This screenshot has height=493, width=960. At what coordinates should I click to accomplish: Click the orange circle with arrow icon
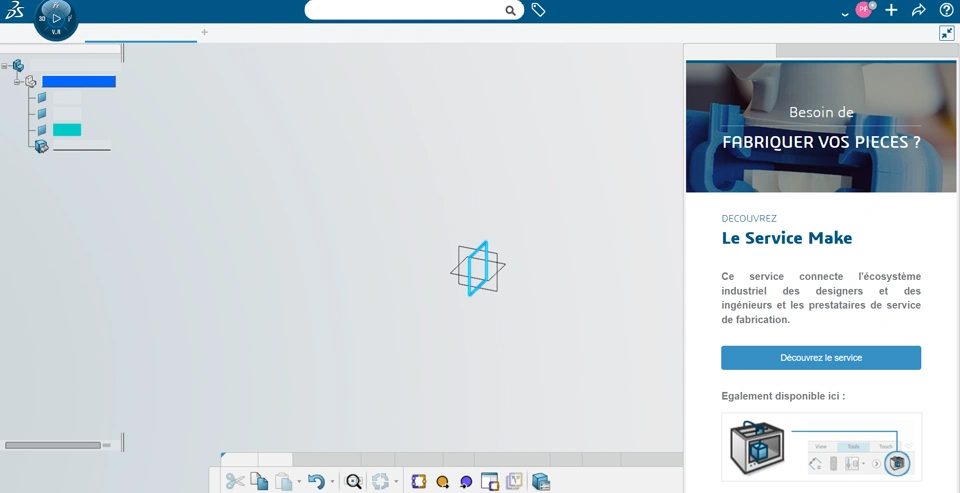click(x=442, y=482)
